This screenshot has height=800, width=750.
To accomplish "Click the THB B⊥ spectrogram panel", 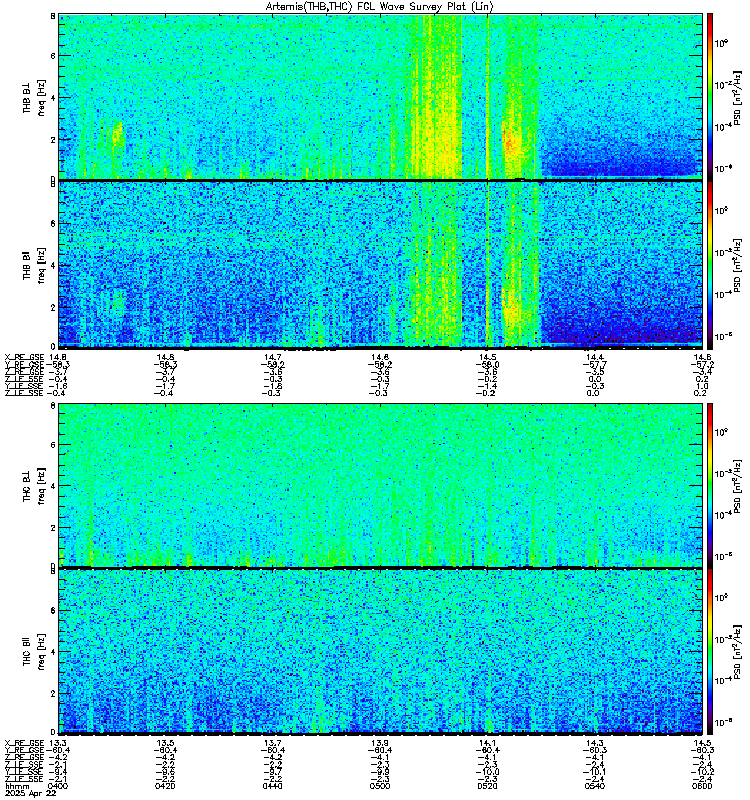I will click(x=381, y=96).
